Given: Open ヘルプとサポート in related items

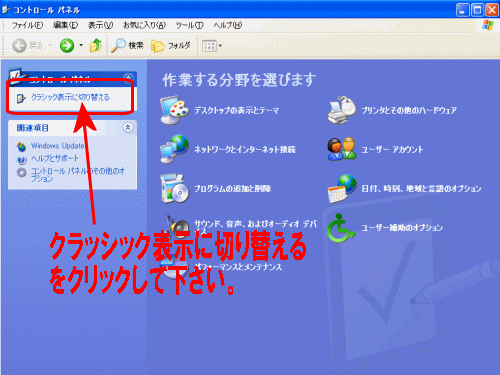Looking at the screenshot, I should point(55,158).
